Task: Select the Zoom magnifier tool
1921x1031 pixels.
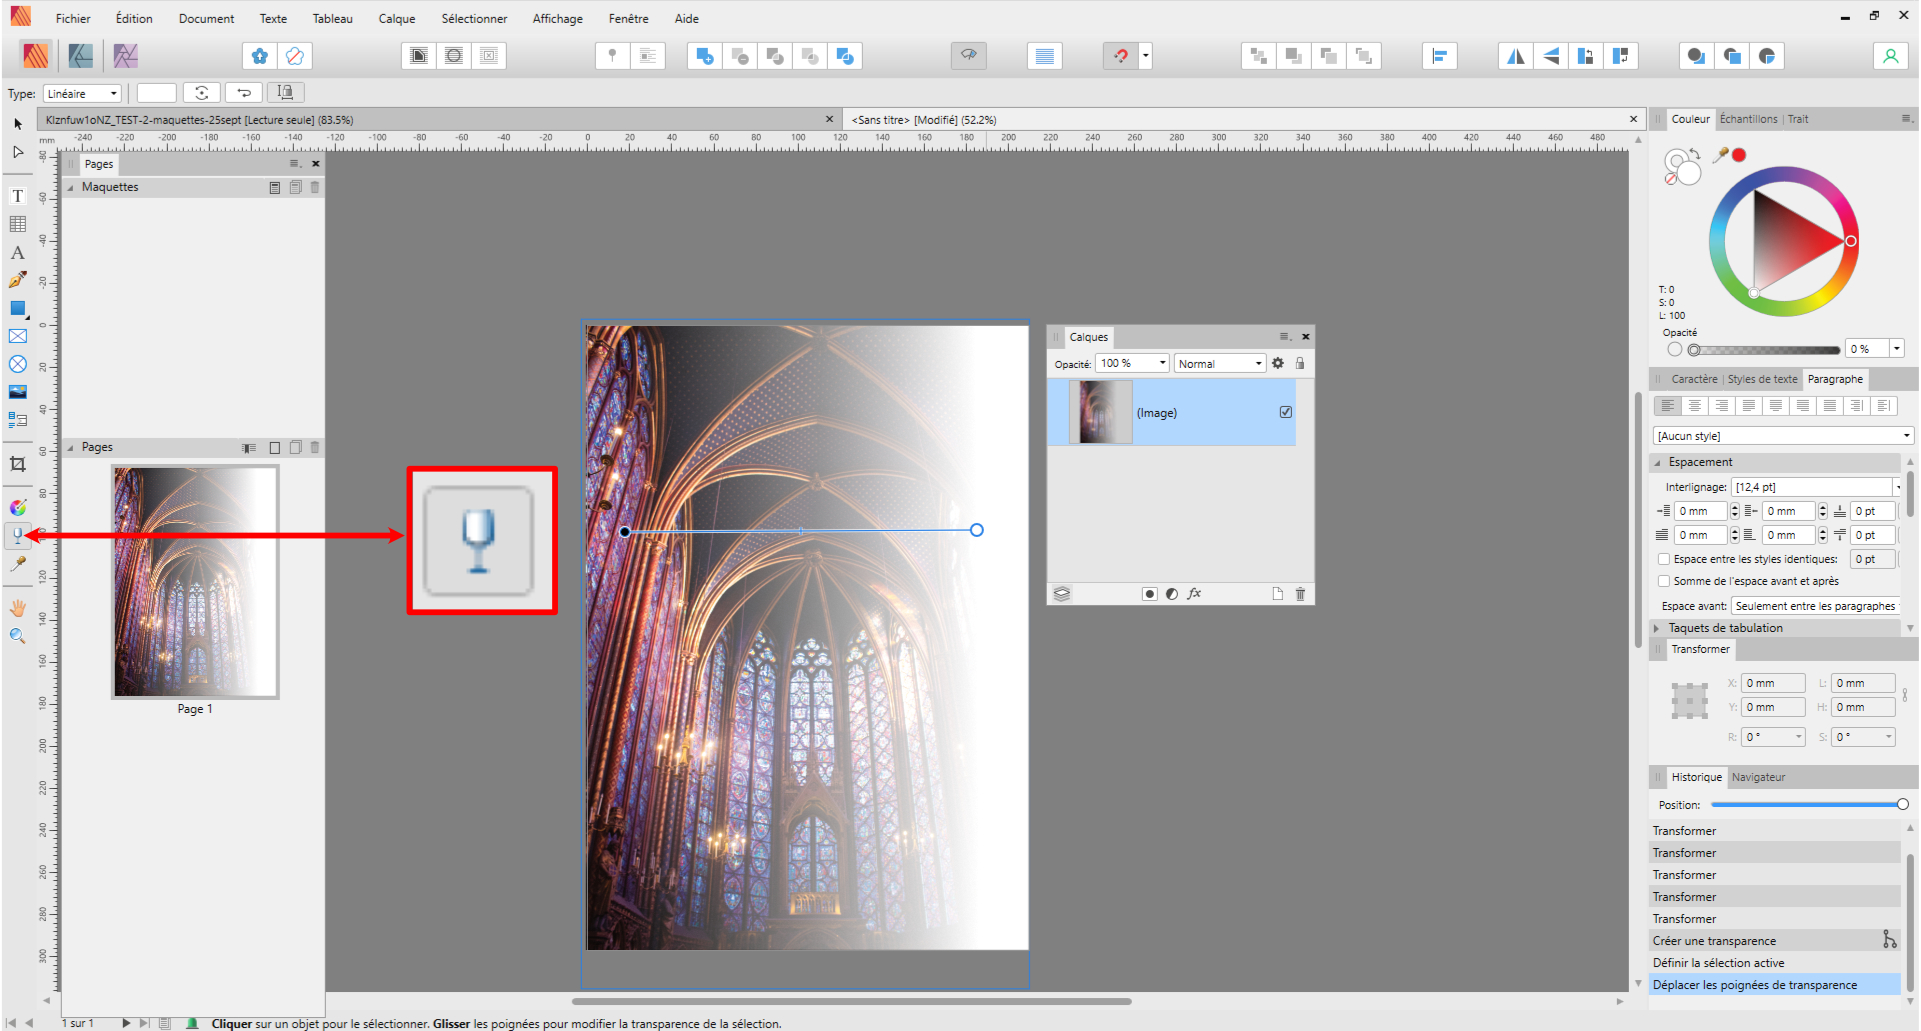Action: (18, 636)
